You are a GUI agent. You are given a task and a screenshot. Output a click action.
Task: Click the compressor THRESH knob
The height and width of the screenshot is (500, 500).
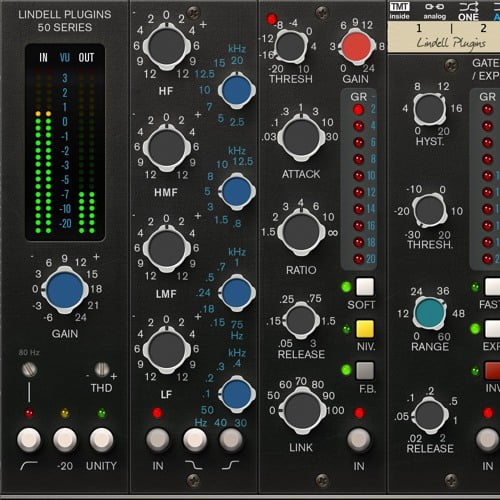click(291, 46)
